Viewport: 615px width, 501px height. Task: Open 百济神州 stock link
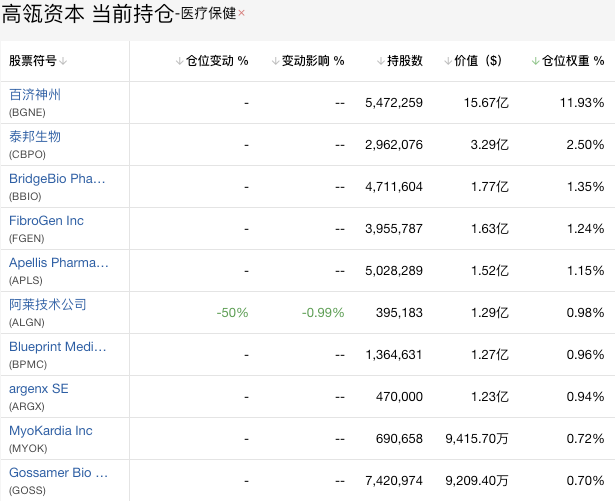point(35,95)
